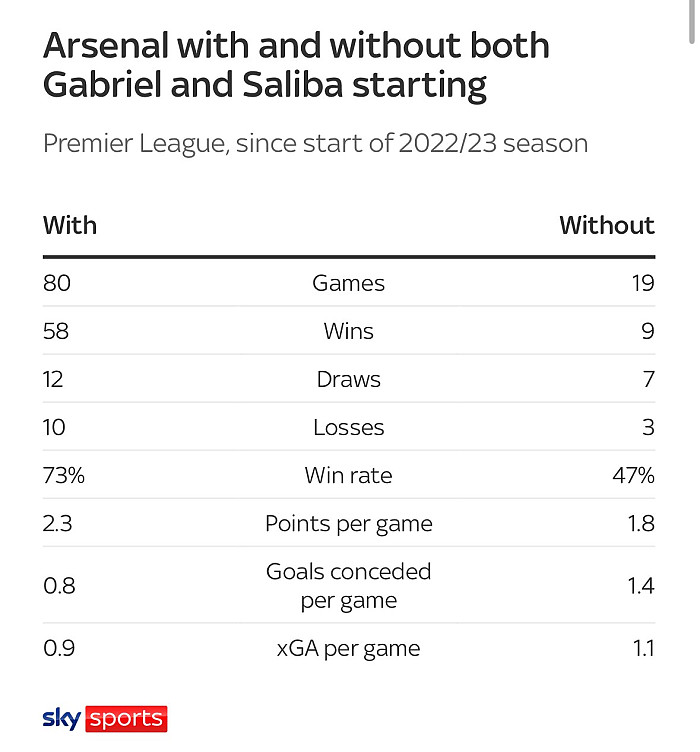The image size is (700, 752).
Task: Click the "With" column header
Action: [x=70, y=224]
